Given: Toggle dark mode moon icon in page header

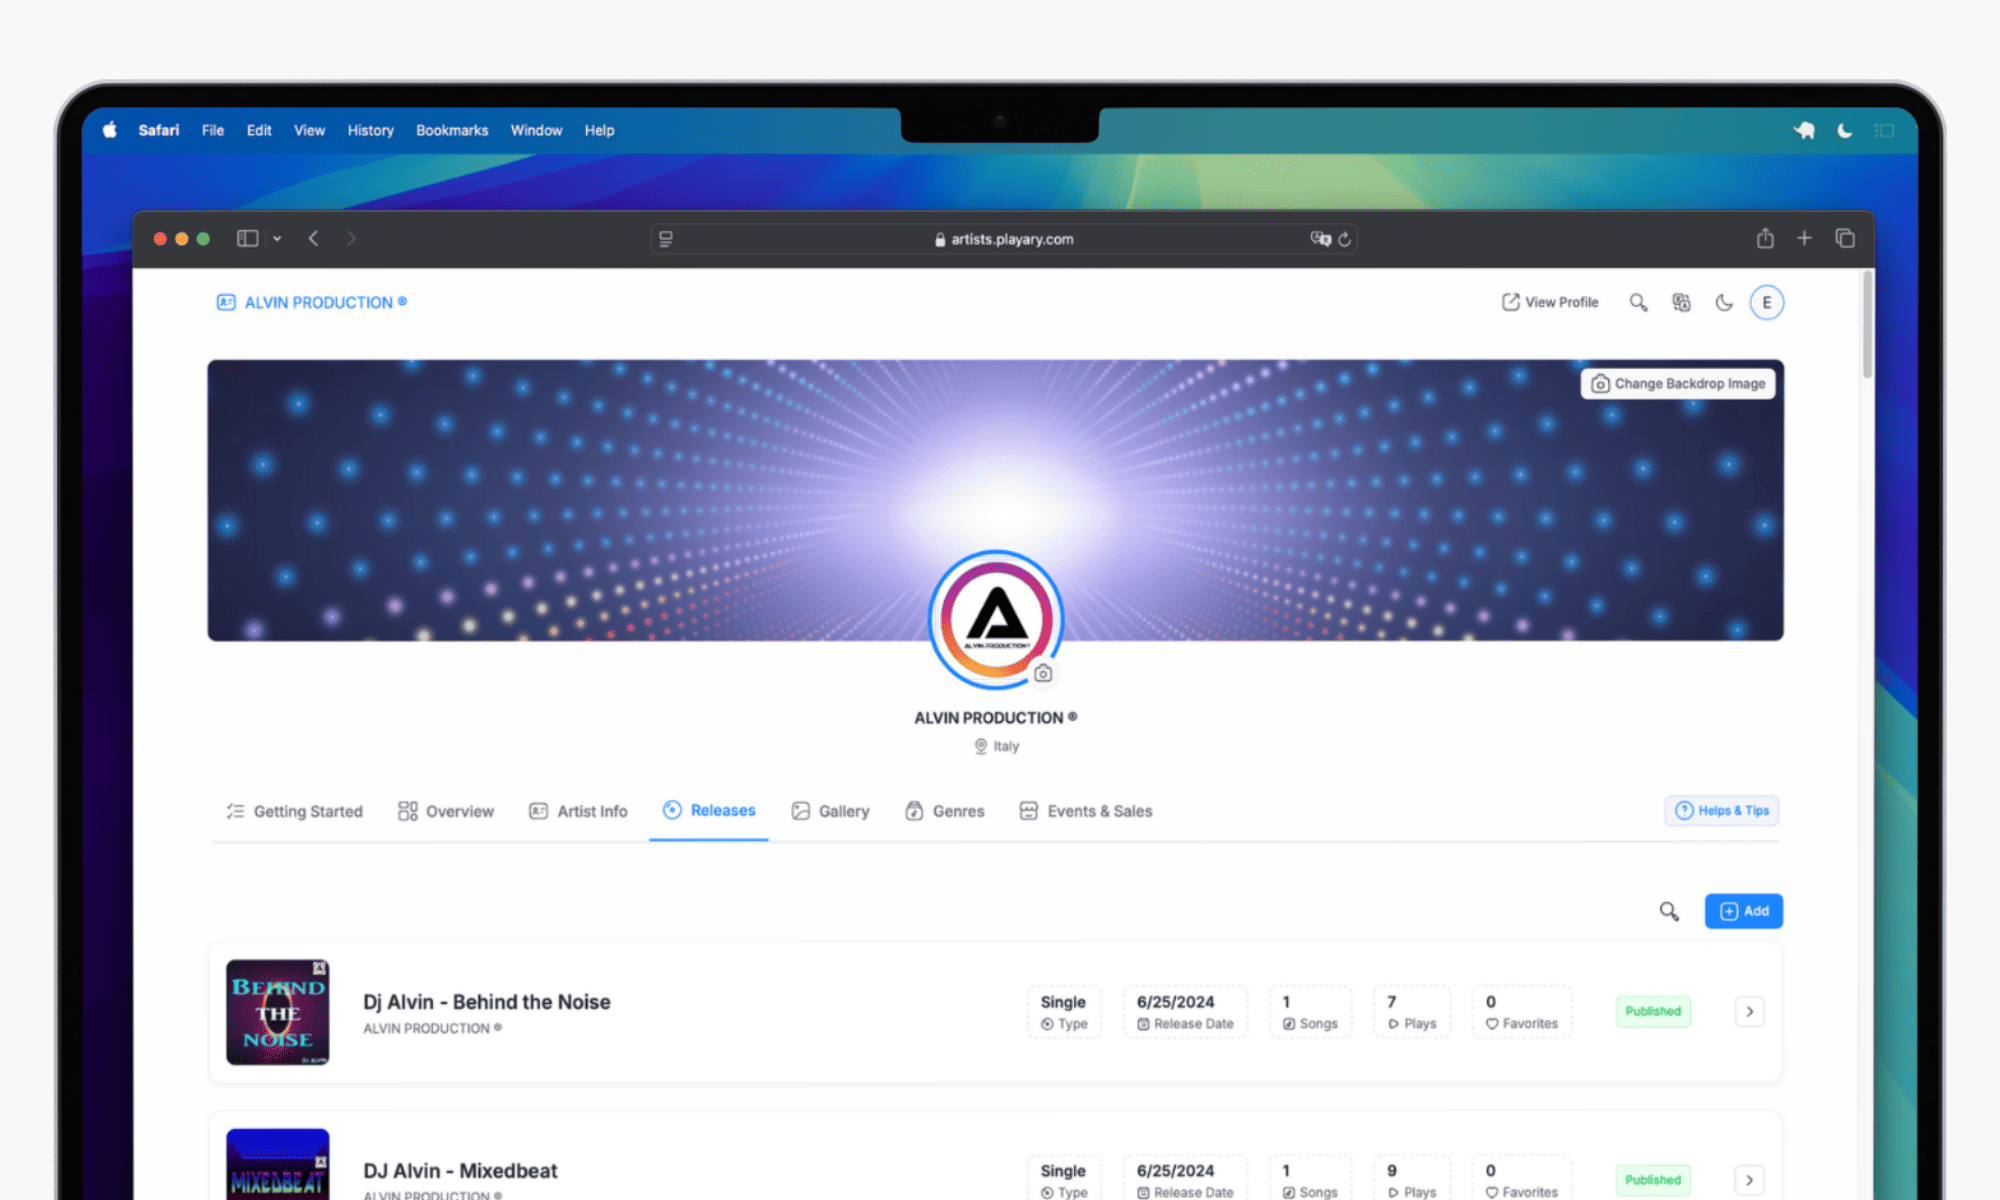Looking at the screenshot, I should pyautogui.click(x=1724, y=302).
